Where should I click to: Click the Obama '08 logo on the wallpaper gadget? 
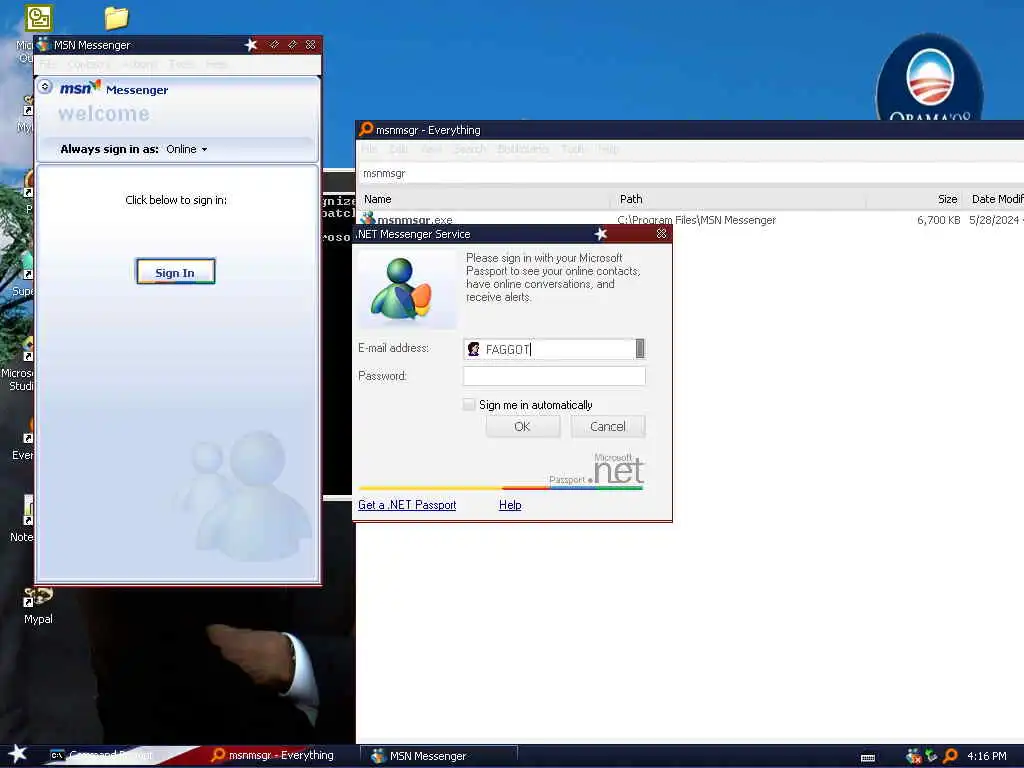(929, 77)
